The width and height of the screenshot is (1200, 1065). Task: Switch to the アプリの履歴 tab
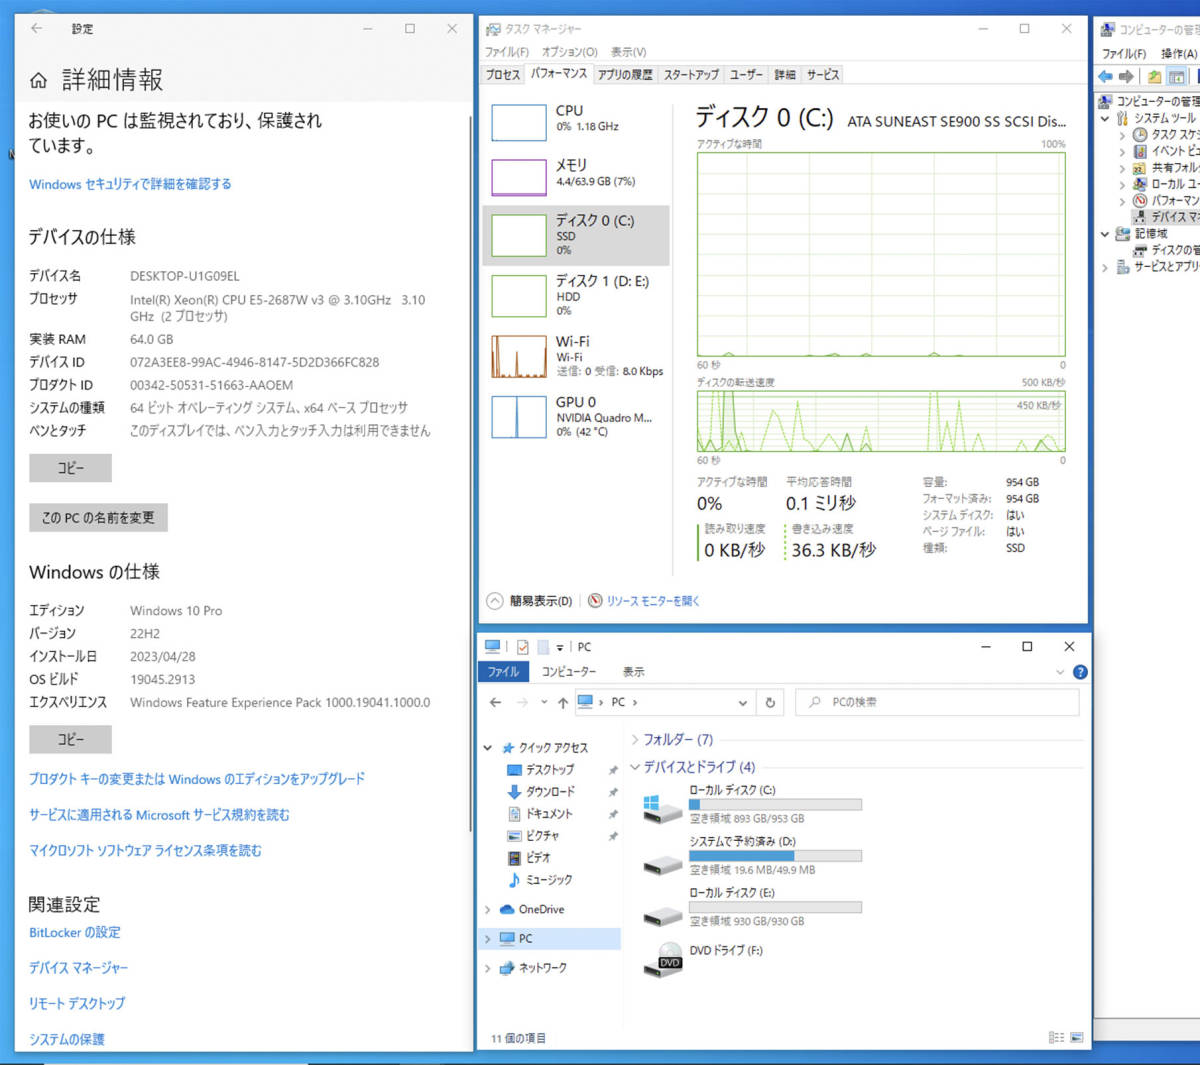pos(625,75)
